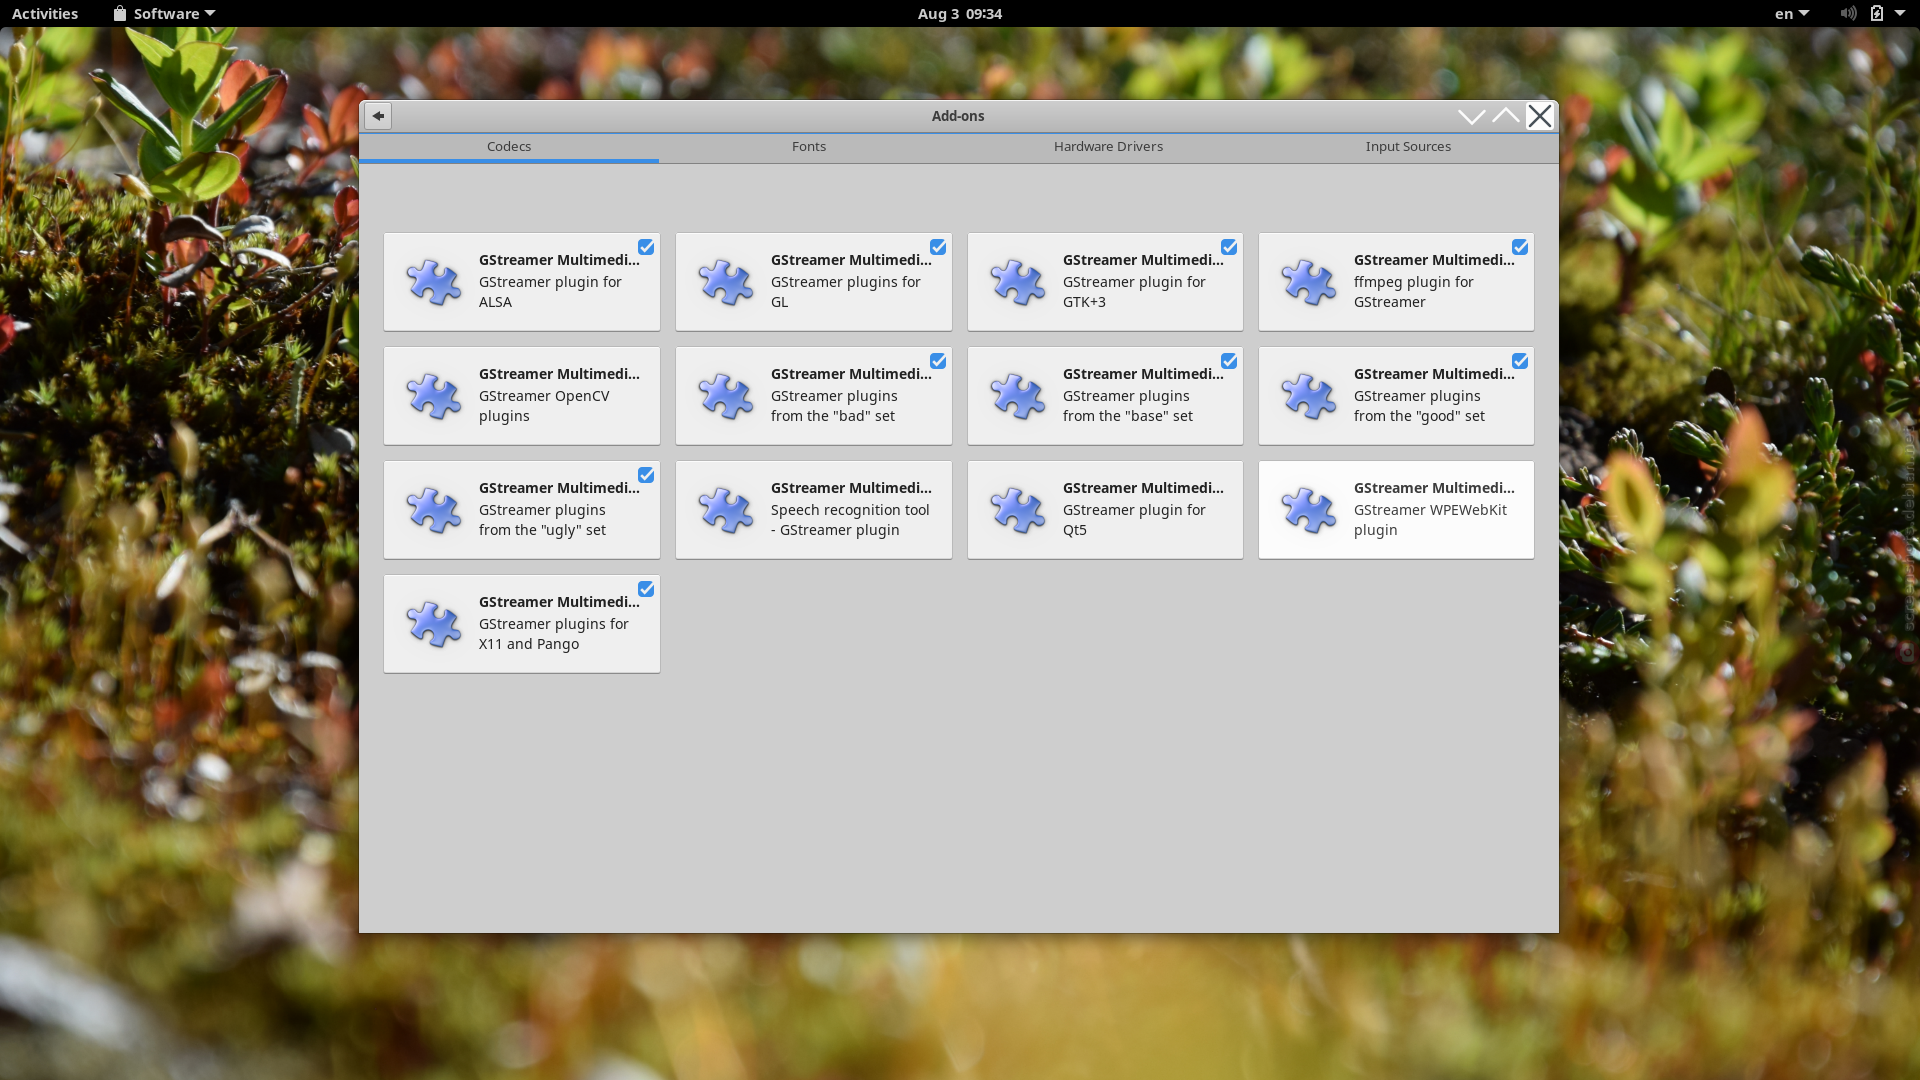The height and width of the screenshot is (1080, 1920).
Task: Click puzzle icon of GTK+3 plugin card
Action: coord(1017,282)
